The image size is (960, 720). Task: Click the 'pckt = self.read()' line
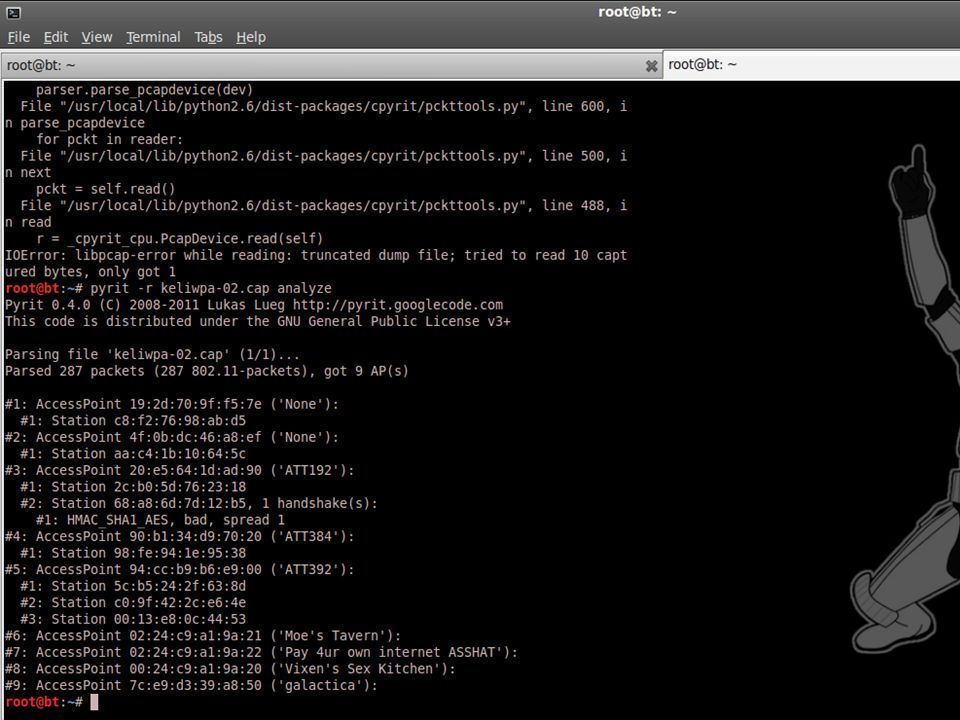[x=105, y=189]
